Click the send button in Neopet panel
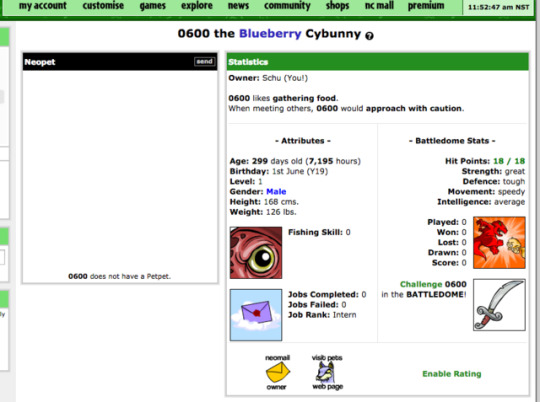Image resolution: width=540 pixels, height=402 pixels. coord(205,61)
